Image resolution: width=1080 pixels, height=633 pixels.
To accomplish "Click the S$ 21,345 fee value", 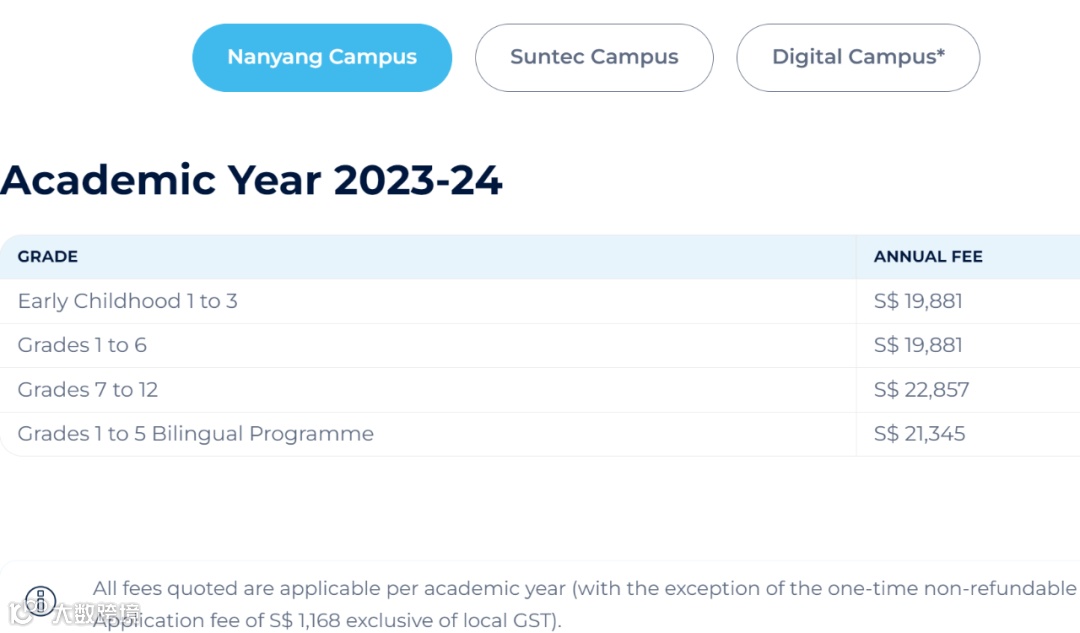I will [919, 434].
